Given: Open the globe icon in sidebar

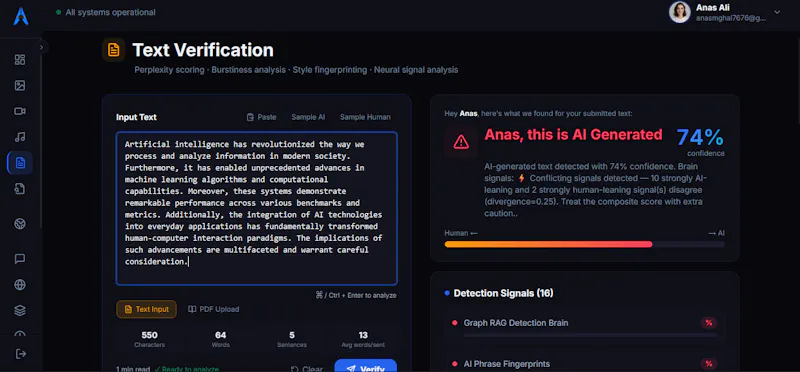Looking at the screenshot, I should click(x=20, y=284).
